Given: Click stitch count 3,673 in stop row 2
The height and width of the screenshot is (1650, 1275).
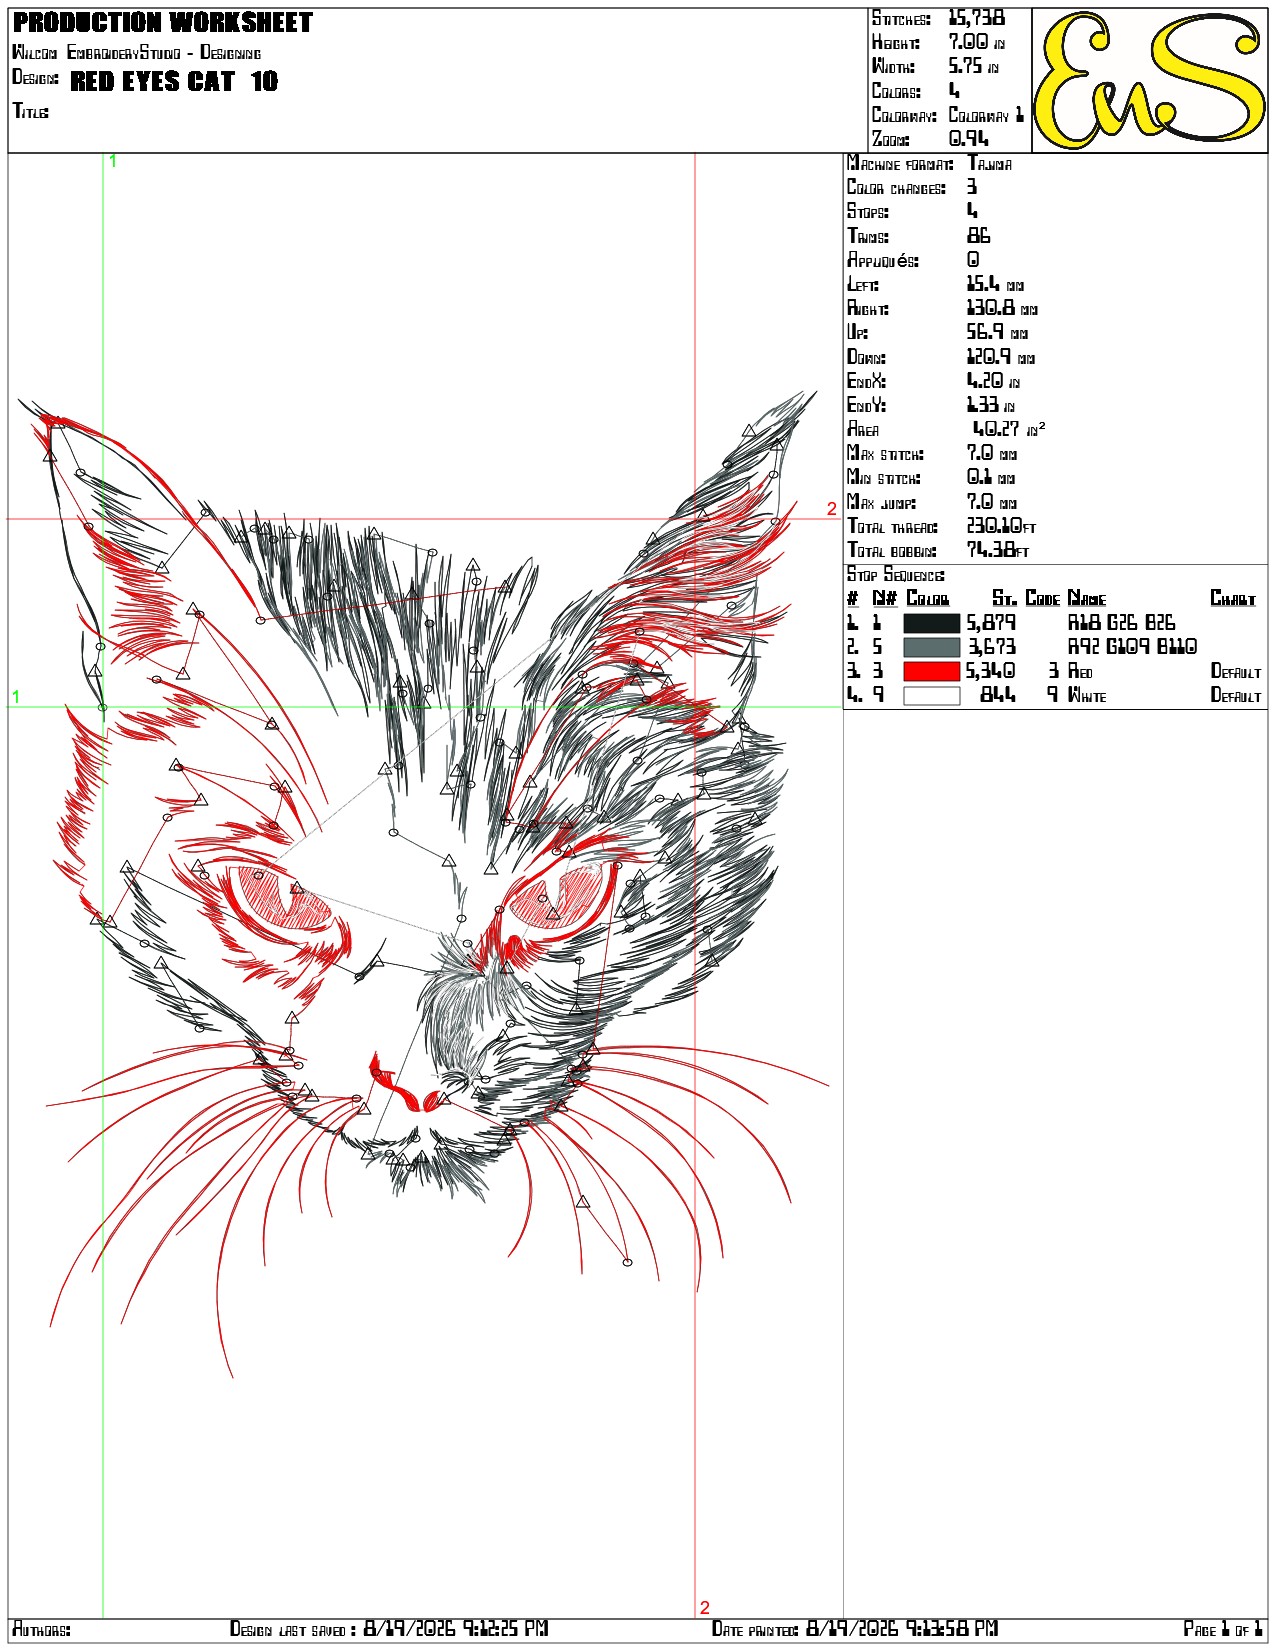Looking at the screenshot, I should [x=991, y=647].
